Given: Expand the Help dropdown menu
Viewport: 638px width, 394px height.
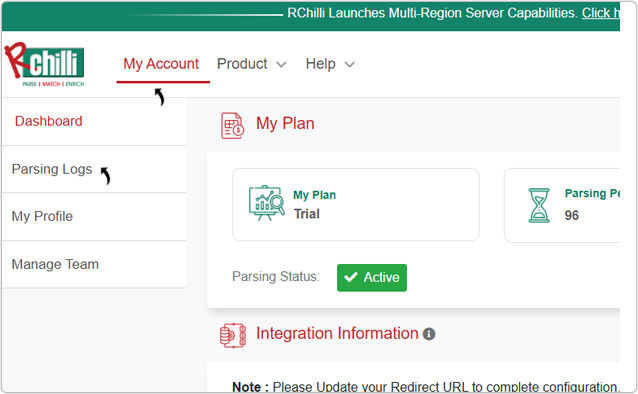Looking at the screenshot, I should pos(330,64).
